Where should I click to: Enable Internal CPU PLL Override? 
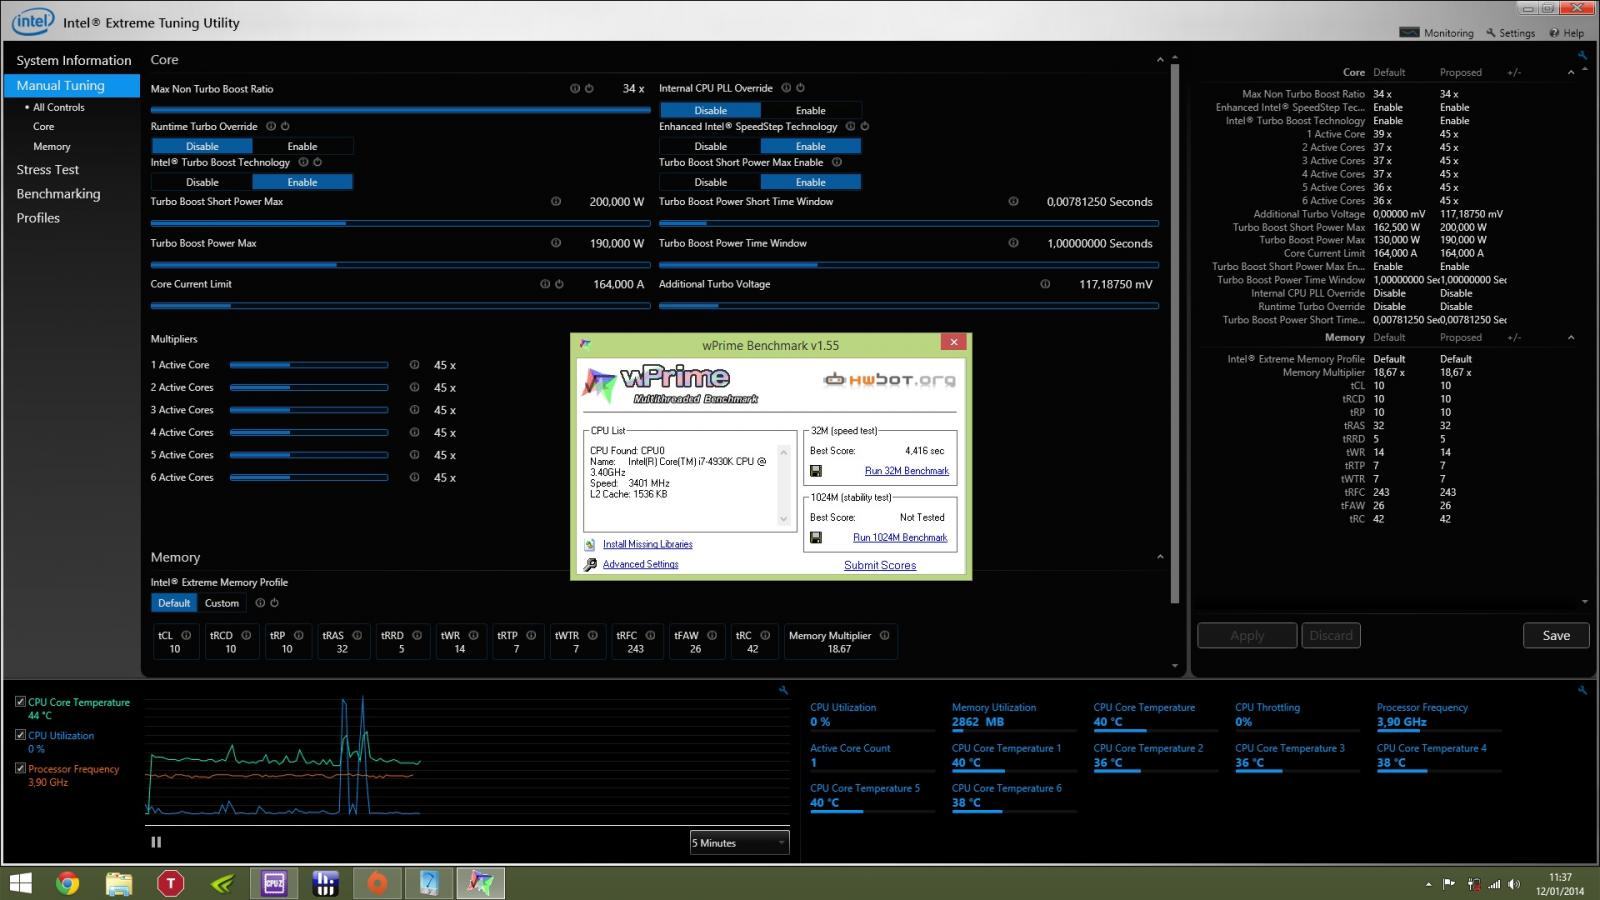point(811,110)
